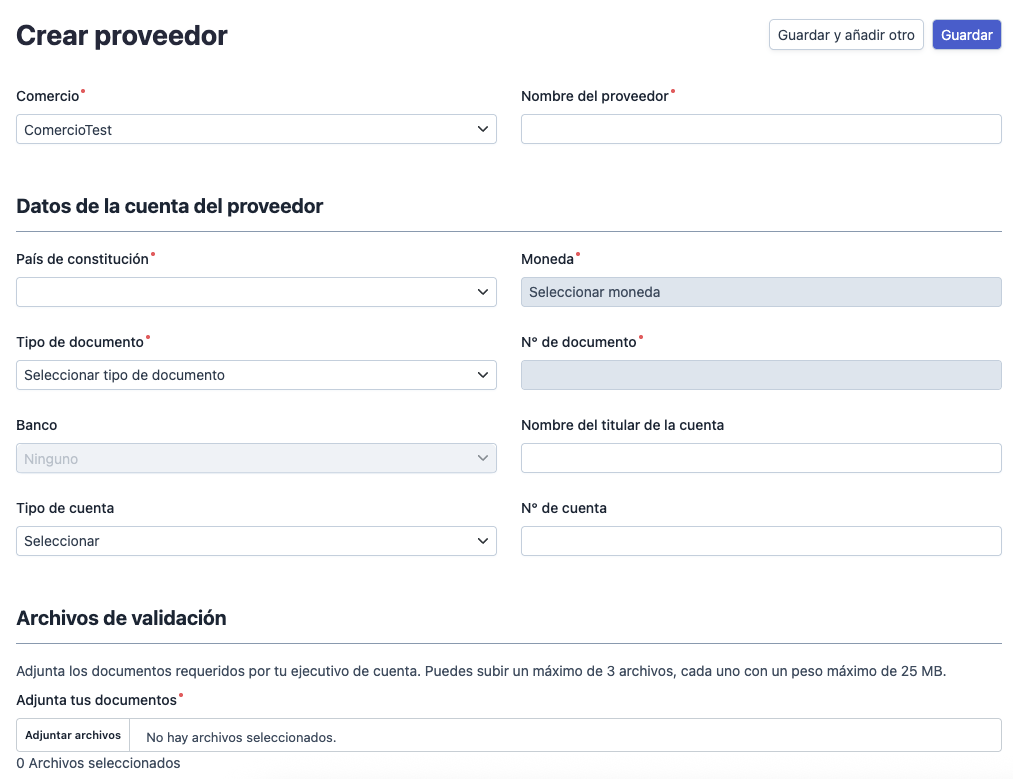Click the disabled Banco dropdown
This screenshot has width=1013, height=779.
(x=255, y=457)
